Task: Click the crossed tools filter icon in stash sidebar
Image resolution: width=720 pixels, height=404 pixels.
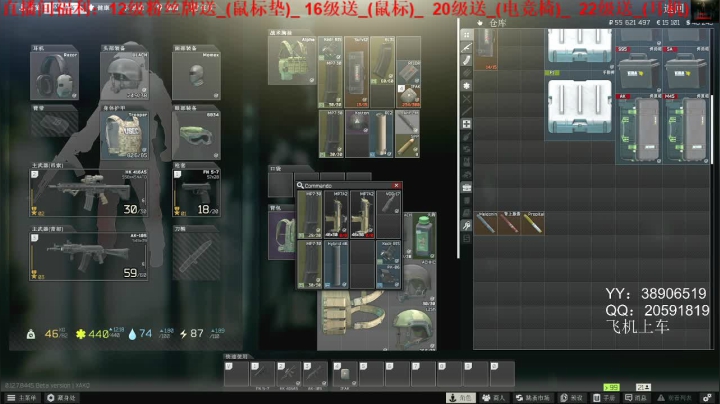Action: (467, 99)
